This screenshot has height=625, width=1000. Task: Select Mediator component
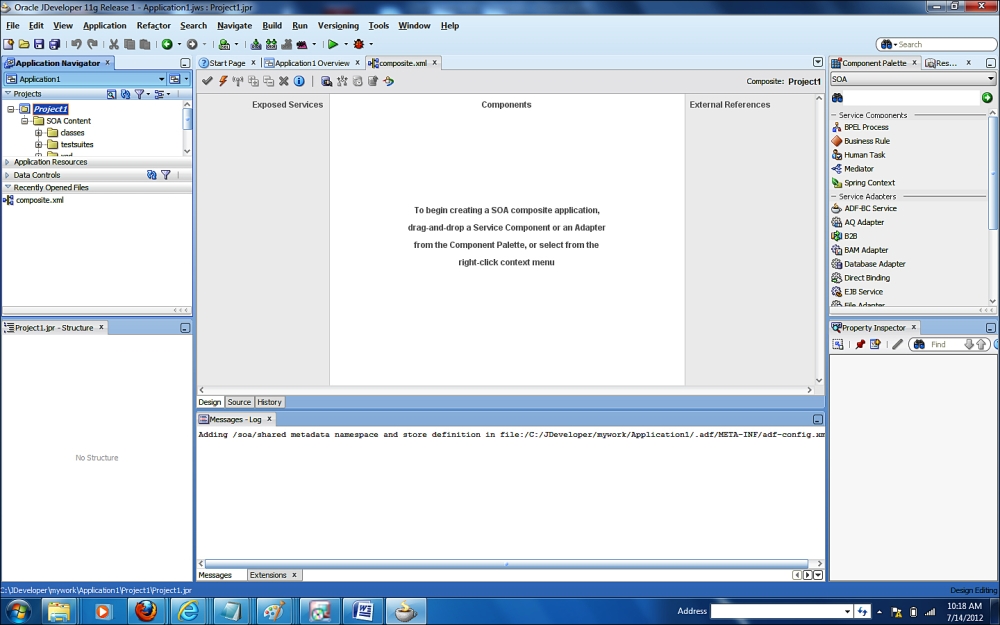tap(853, 169)
